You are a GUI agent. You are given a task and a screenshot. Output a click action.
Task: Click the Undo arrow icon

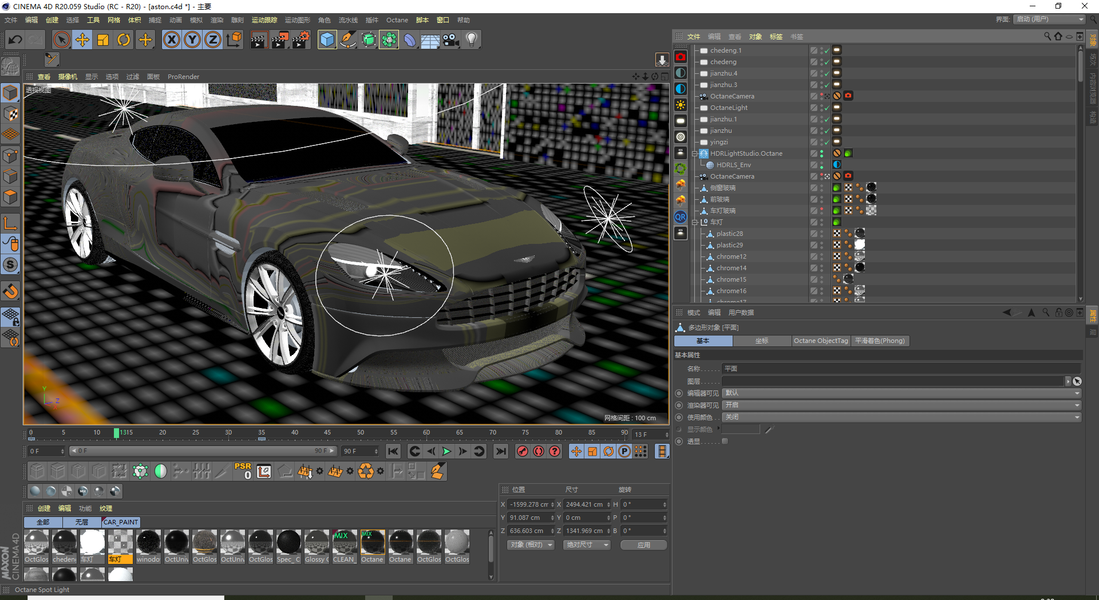(x=15, y=40)
